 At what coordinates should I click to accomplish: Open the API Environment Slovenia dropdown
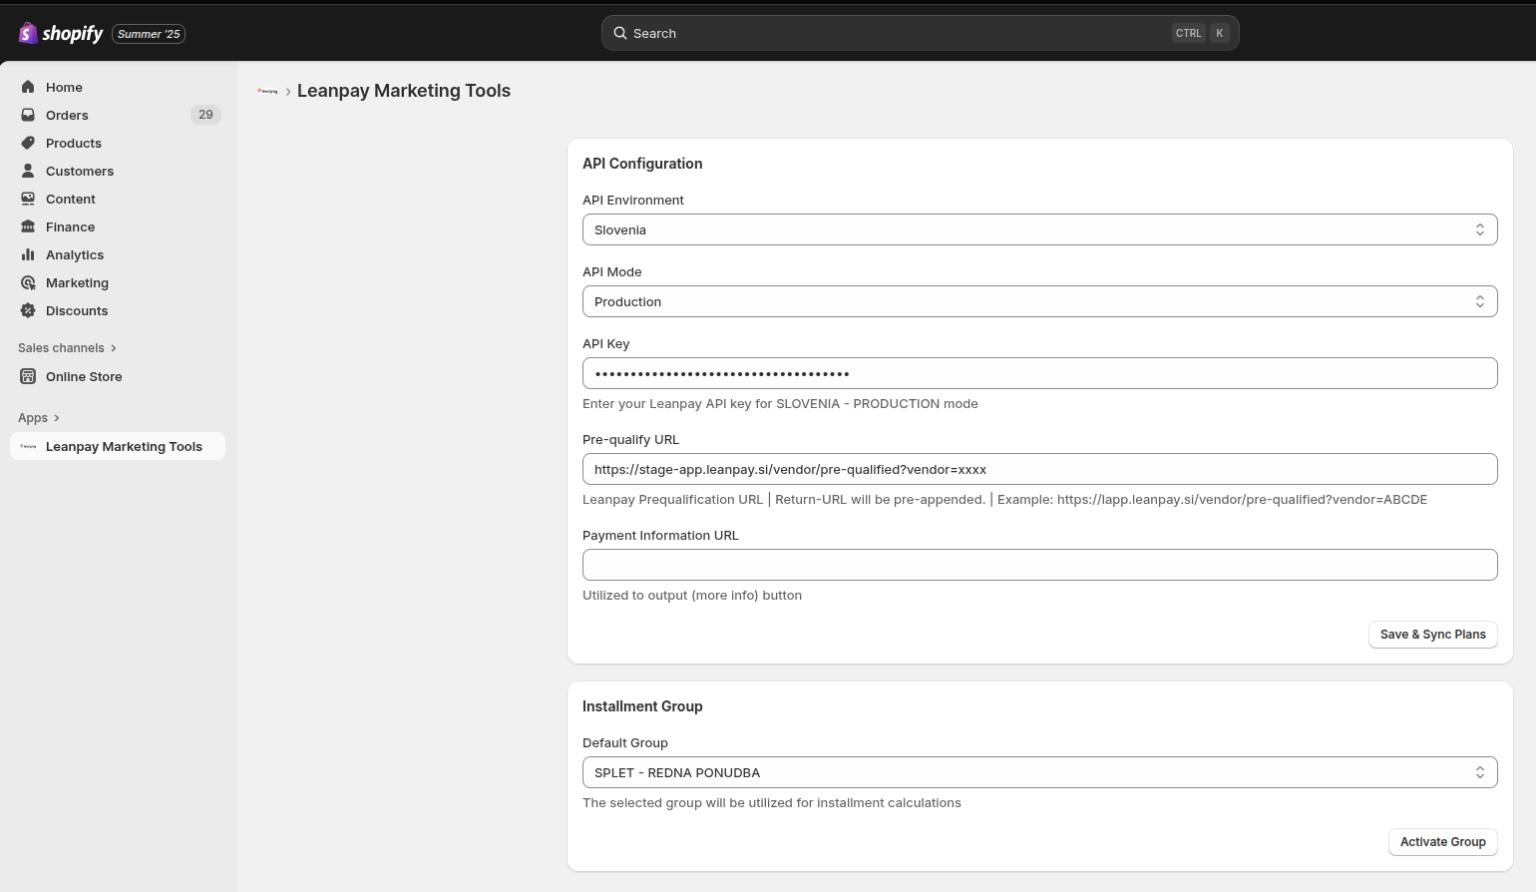(1040, 230)
